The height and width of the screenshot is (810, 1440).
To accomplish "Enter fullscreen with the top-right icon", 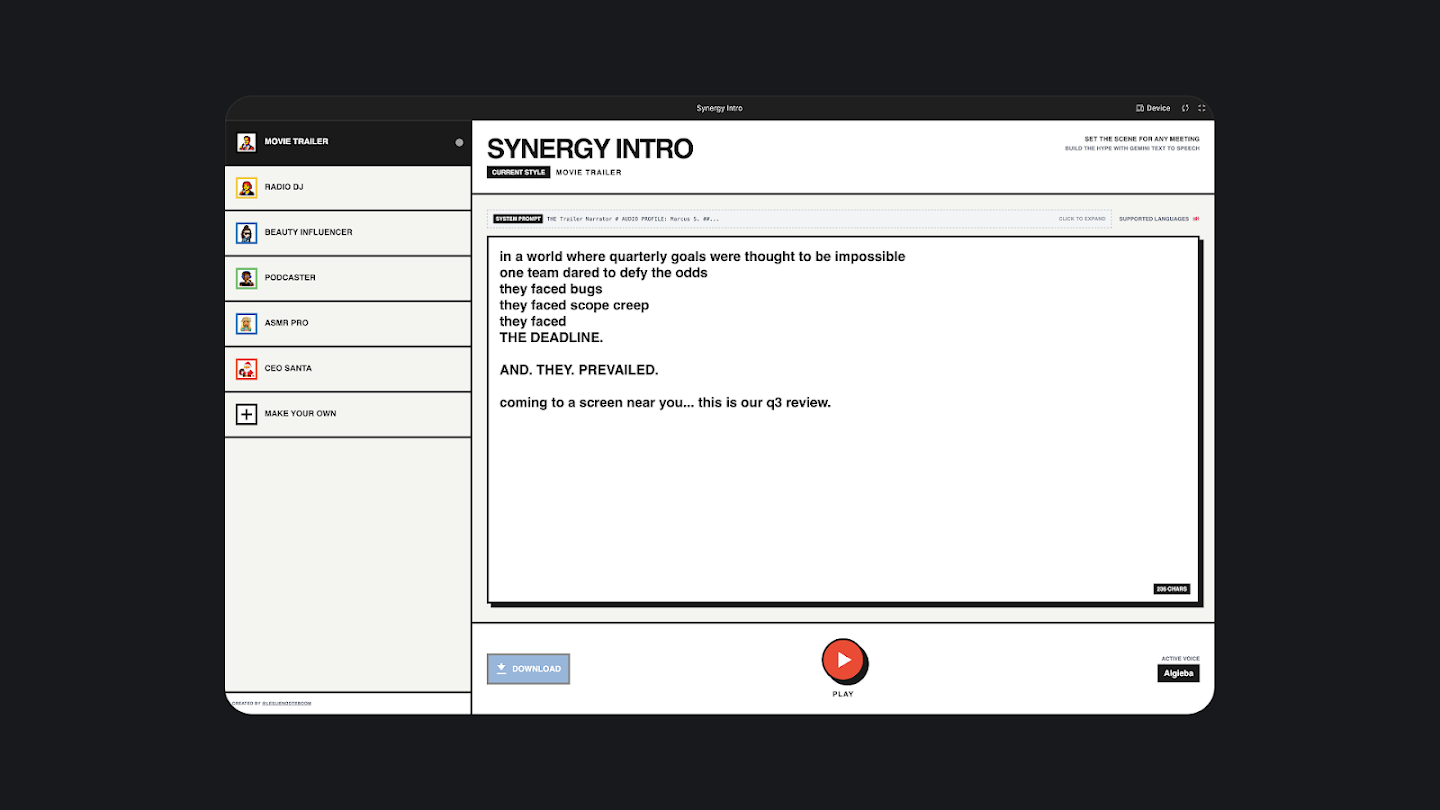I will point(1201,108).
